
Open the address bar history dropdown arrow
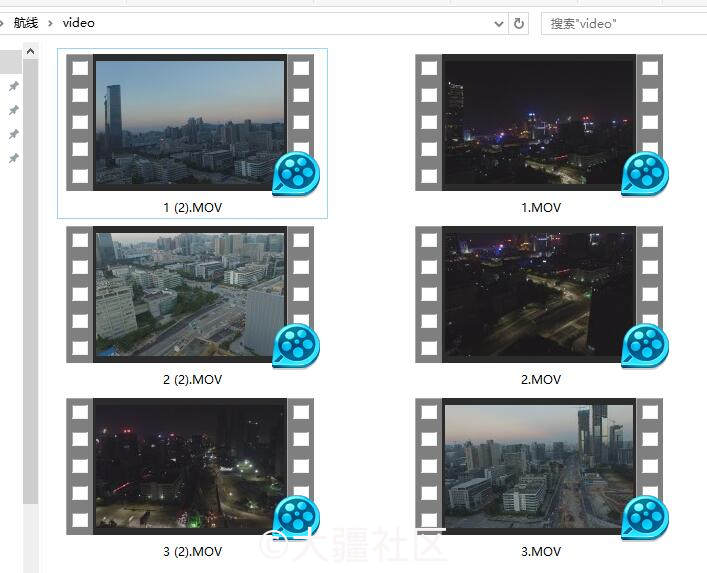(x=499, y=23)
